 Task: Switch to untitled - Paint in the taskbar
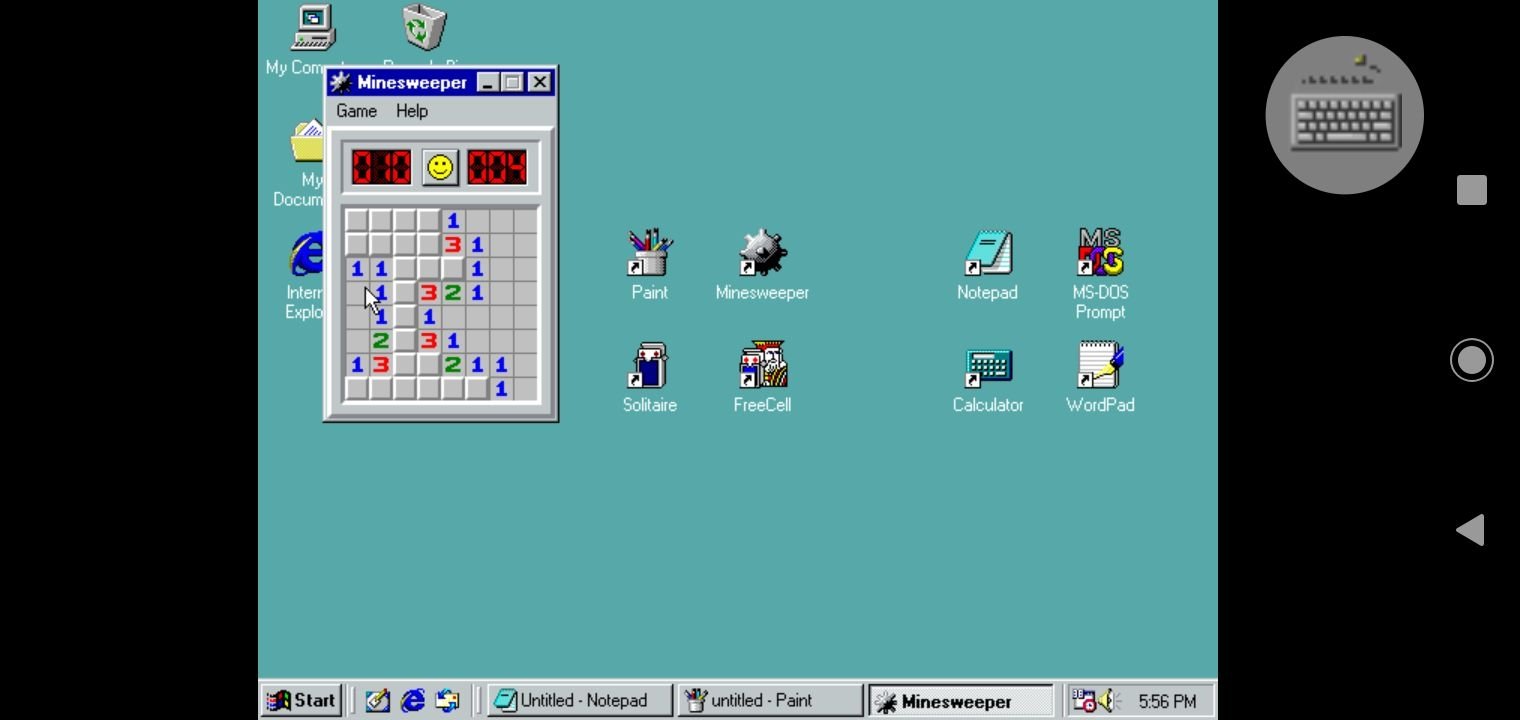tap(769, 701)
